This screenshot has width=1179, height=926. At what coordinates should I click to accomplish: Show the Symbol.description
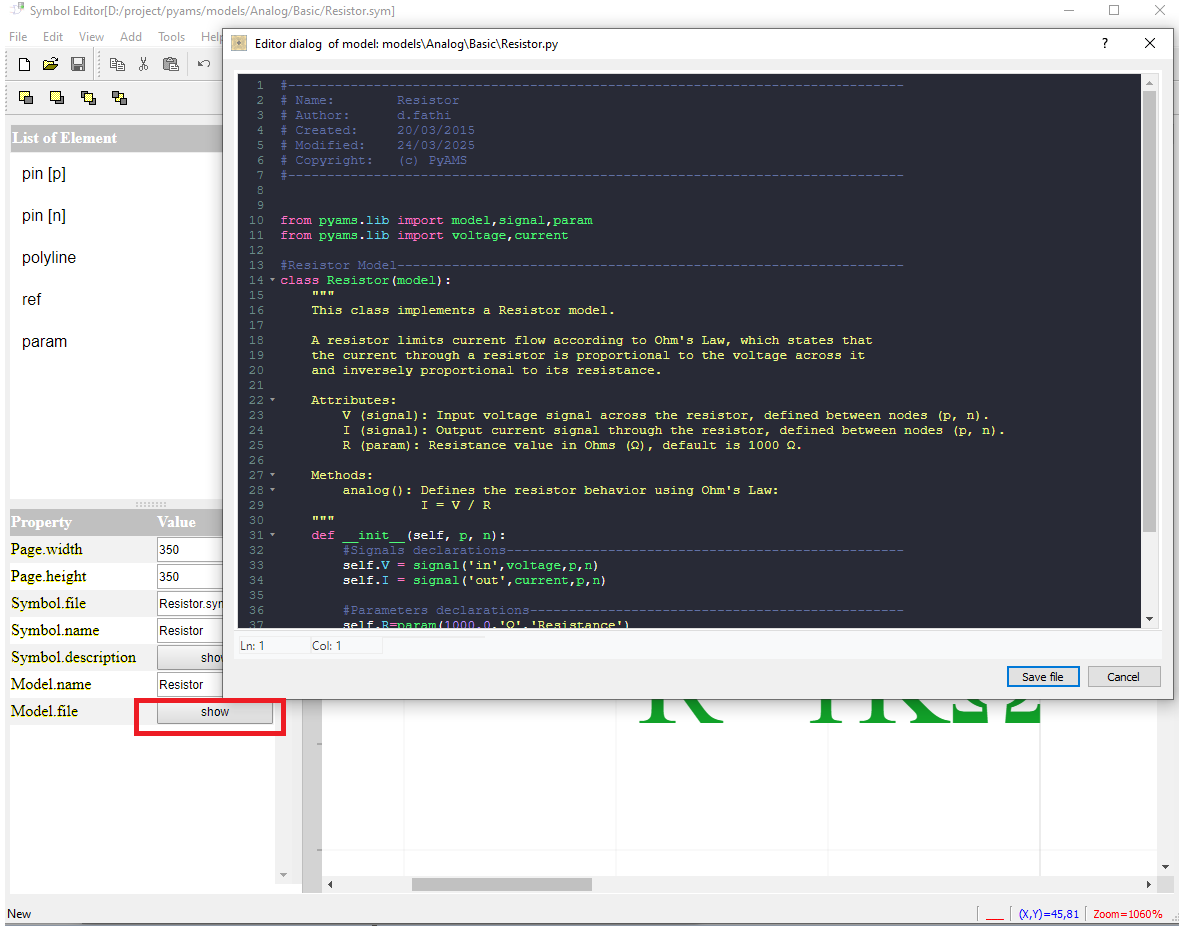click(189, 658)
